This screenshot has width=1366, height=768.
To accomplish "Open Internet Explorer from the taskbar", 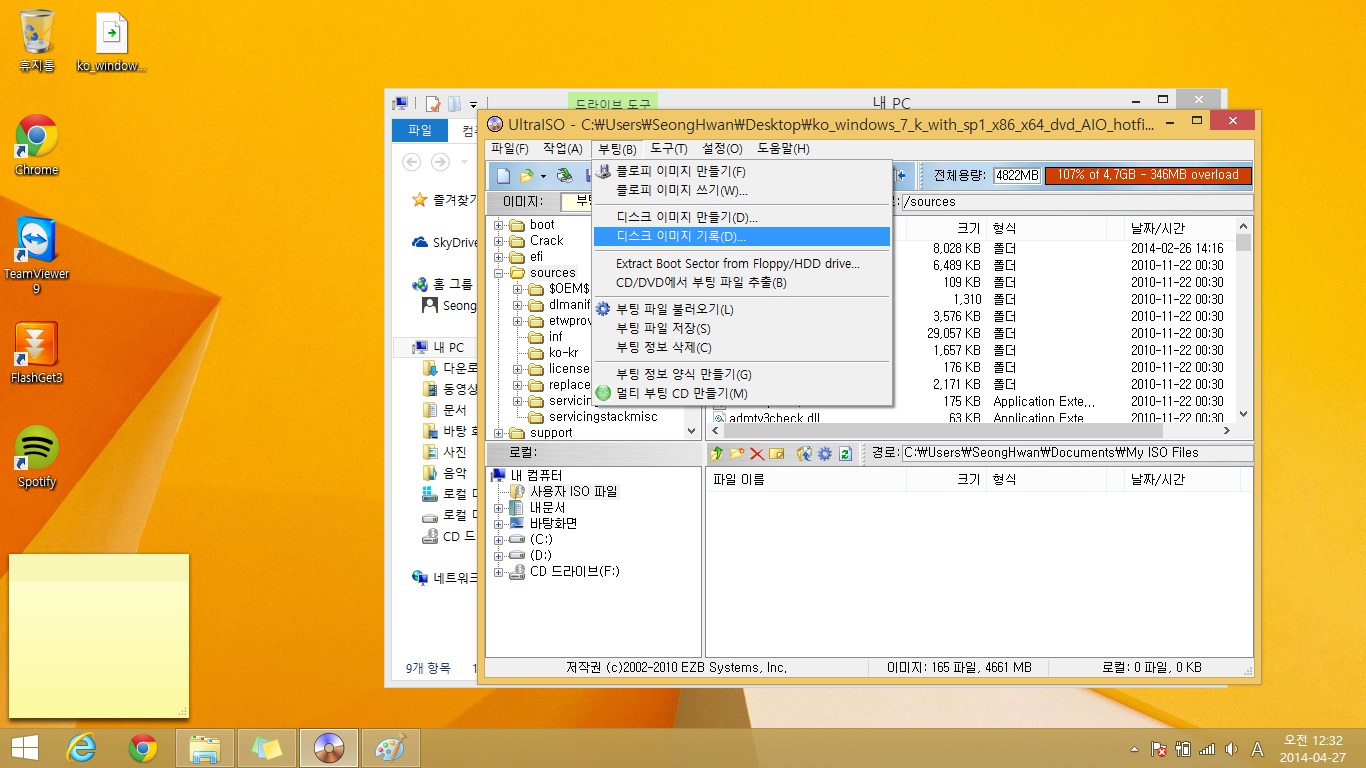I will point(81,747).
